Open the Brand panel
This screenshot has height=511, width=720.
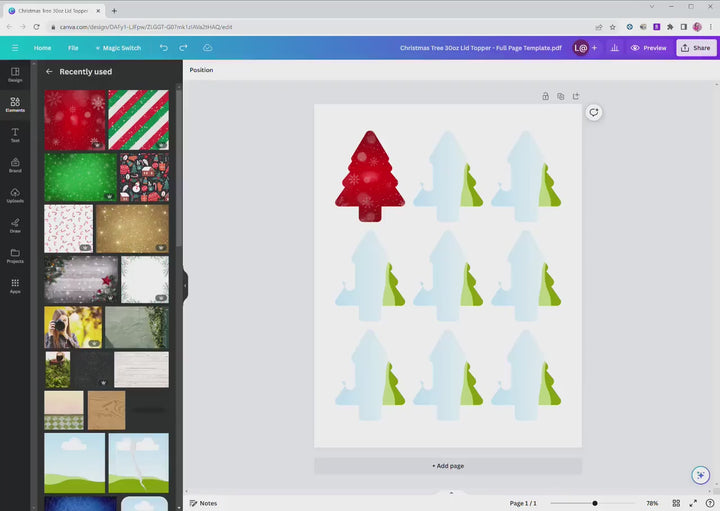(15, 164)
